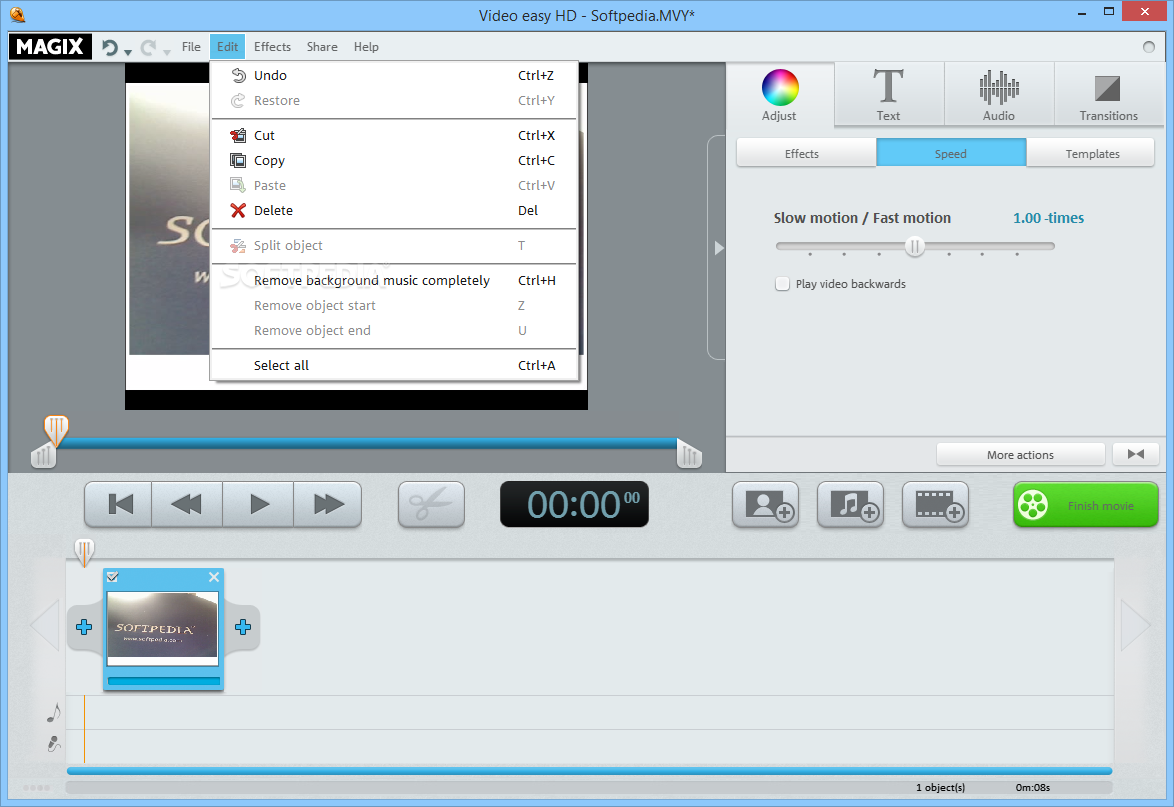Click Split object in Edit menu

point(395,246)
